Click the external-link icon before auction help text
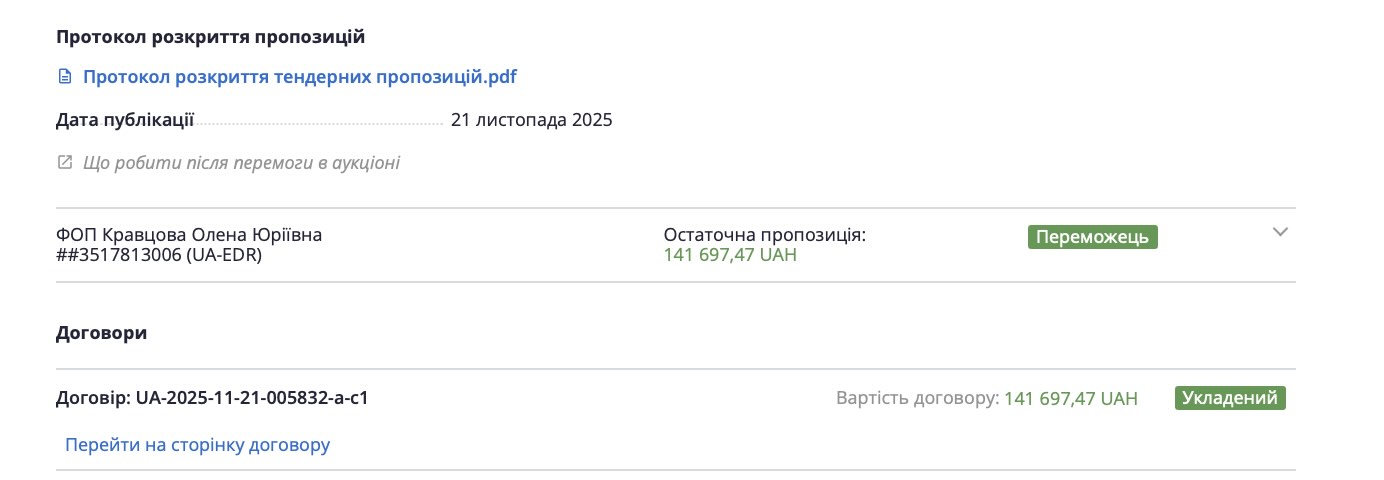 [65, 162]
